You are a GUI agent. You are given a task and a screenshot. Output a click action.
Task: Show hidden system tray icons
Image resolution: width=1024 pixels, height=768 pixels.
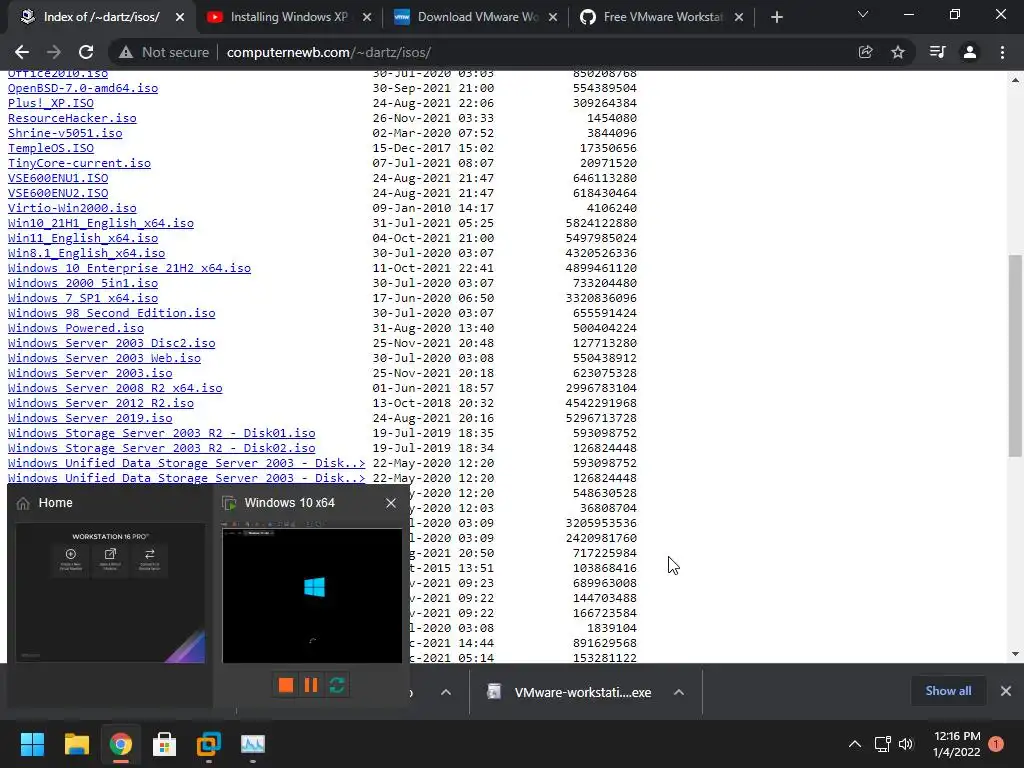854,744
